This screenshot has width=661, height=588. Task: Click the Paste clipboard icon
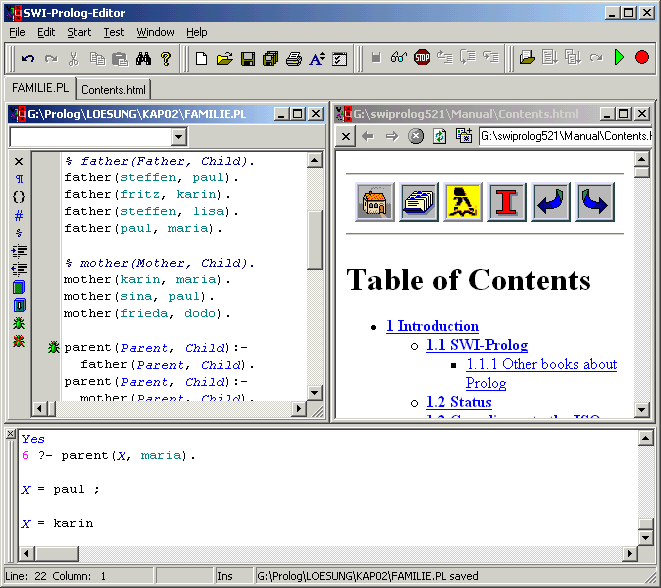click(120, 59)
